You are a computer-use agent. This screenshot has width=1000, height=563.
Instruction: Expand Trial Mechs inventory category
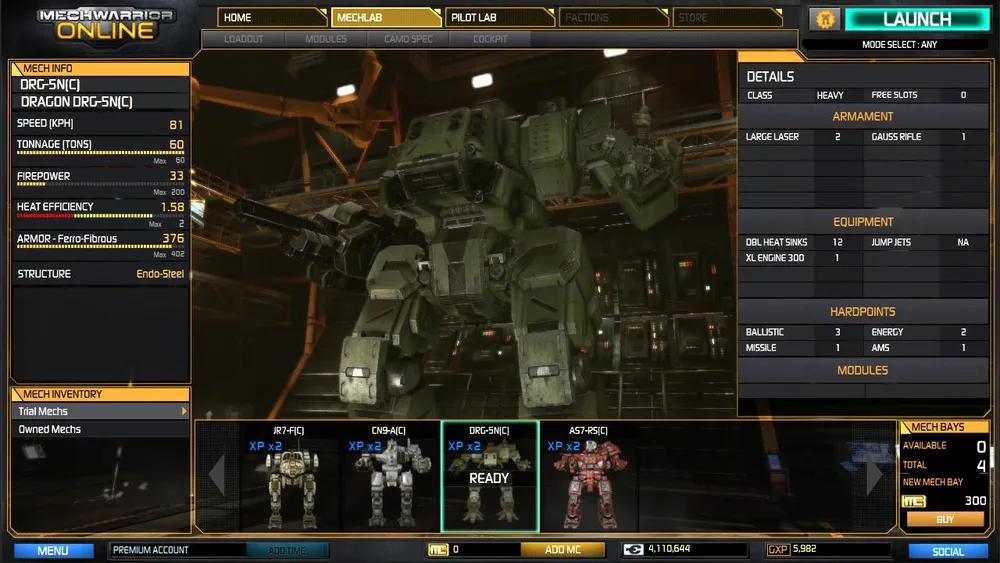(100, 411)
